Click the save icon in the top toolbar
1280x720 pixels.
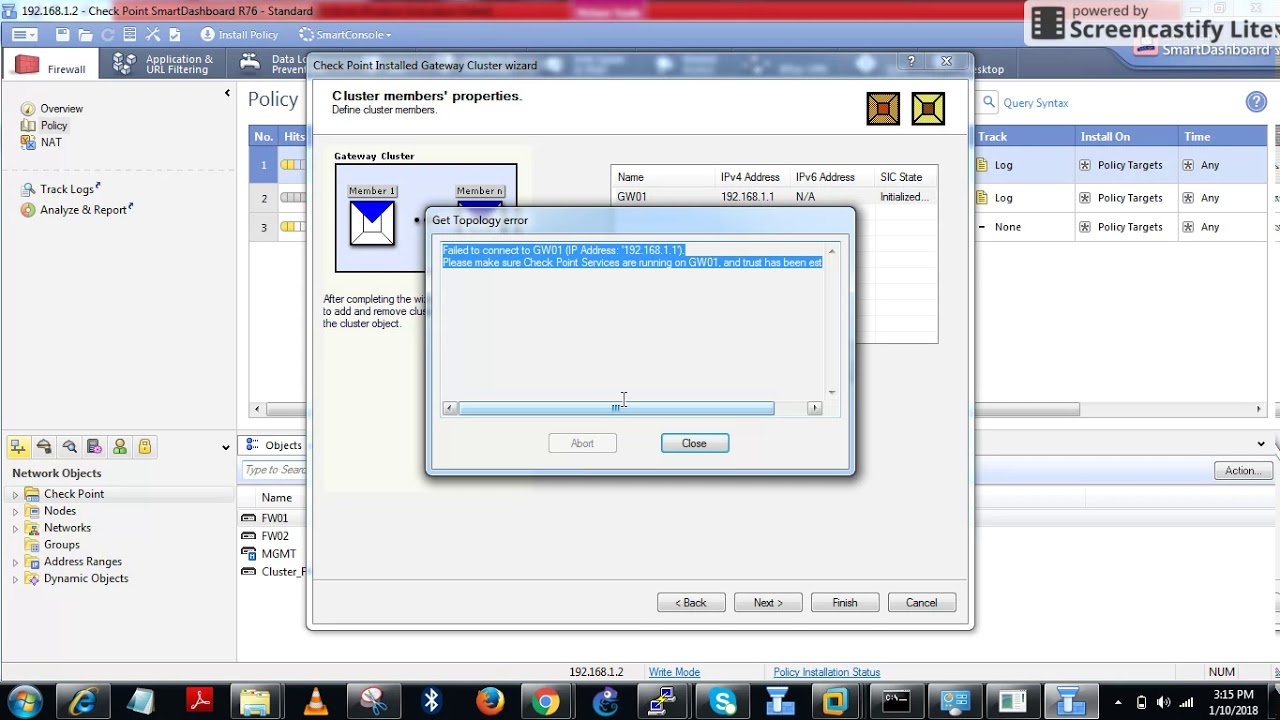63,35
